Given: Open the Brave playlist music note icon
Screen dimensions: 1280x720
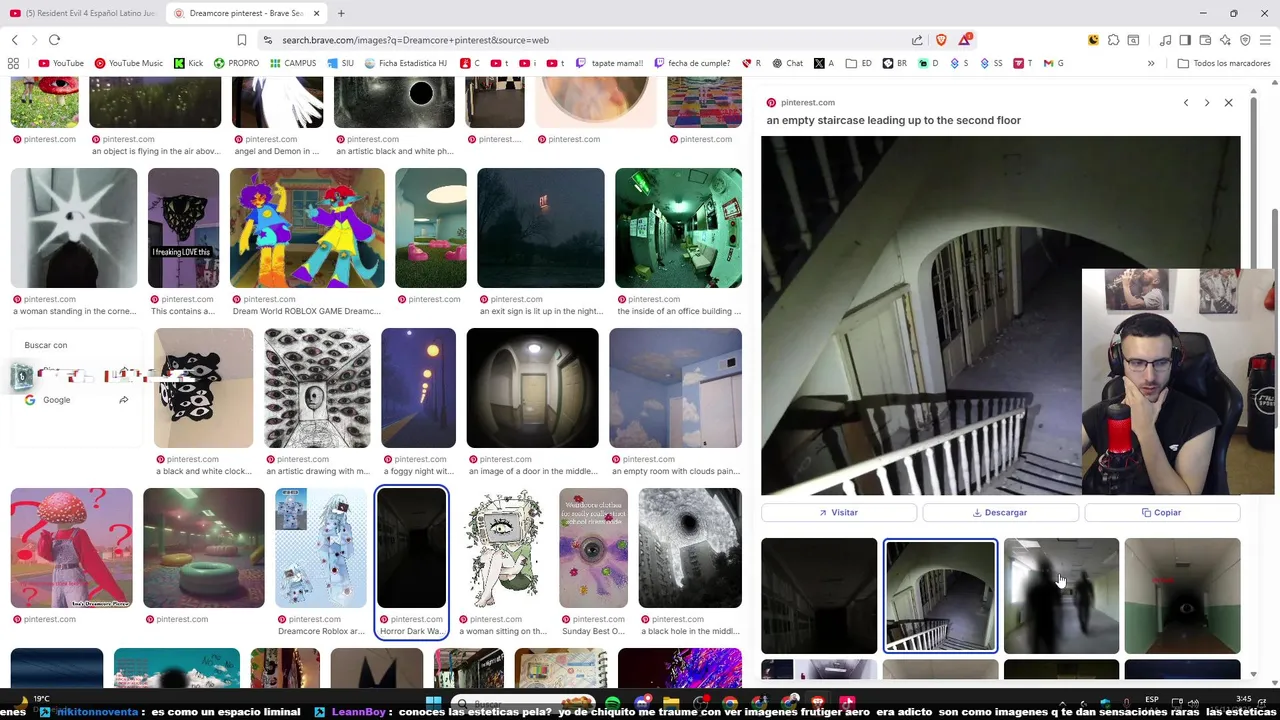Looking at the screenshot, I should pos(1165,40).
